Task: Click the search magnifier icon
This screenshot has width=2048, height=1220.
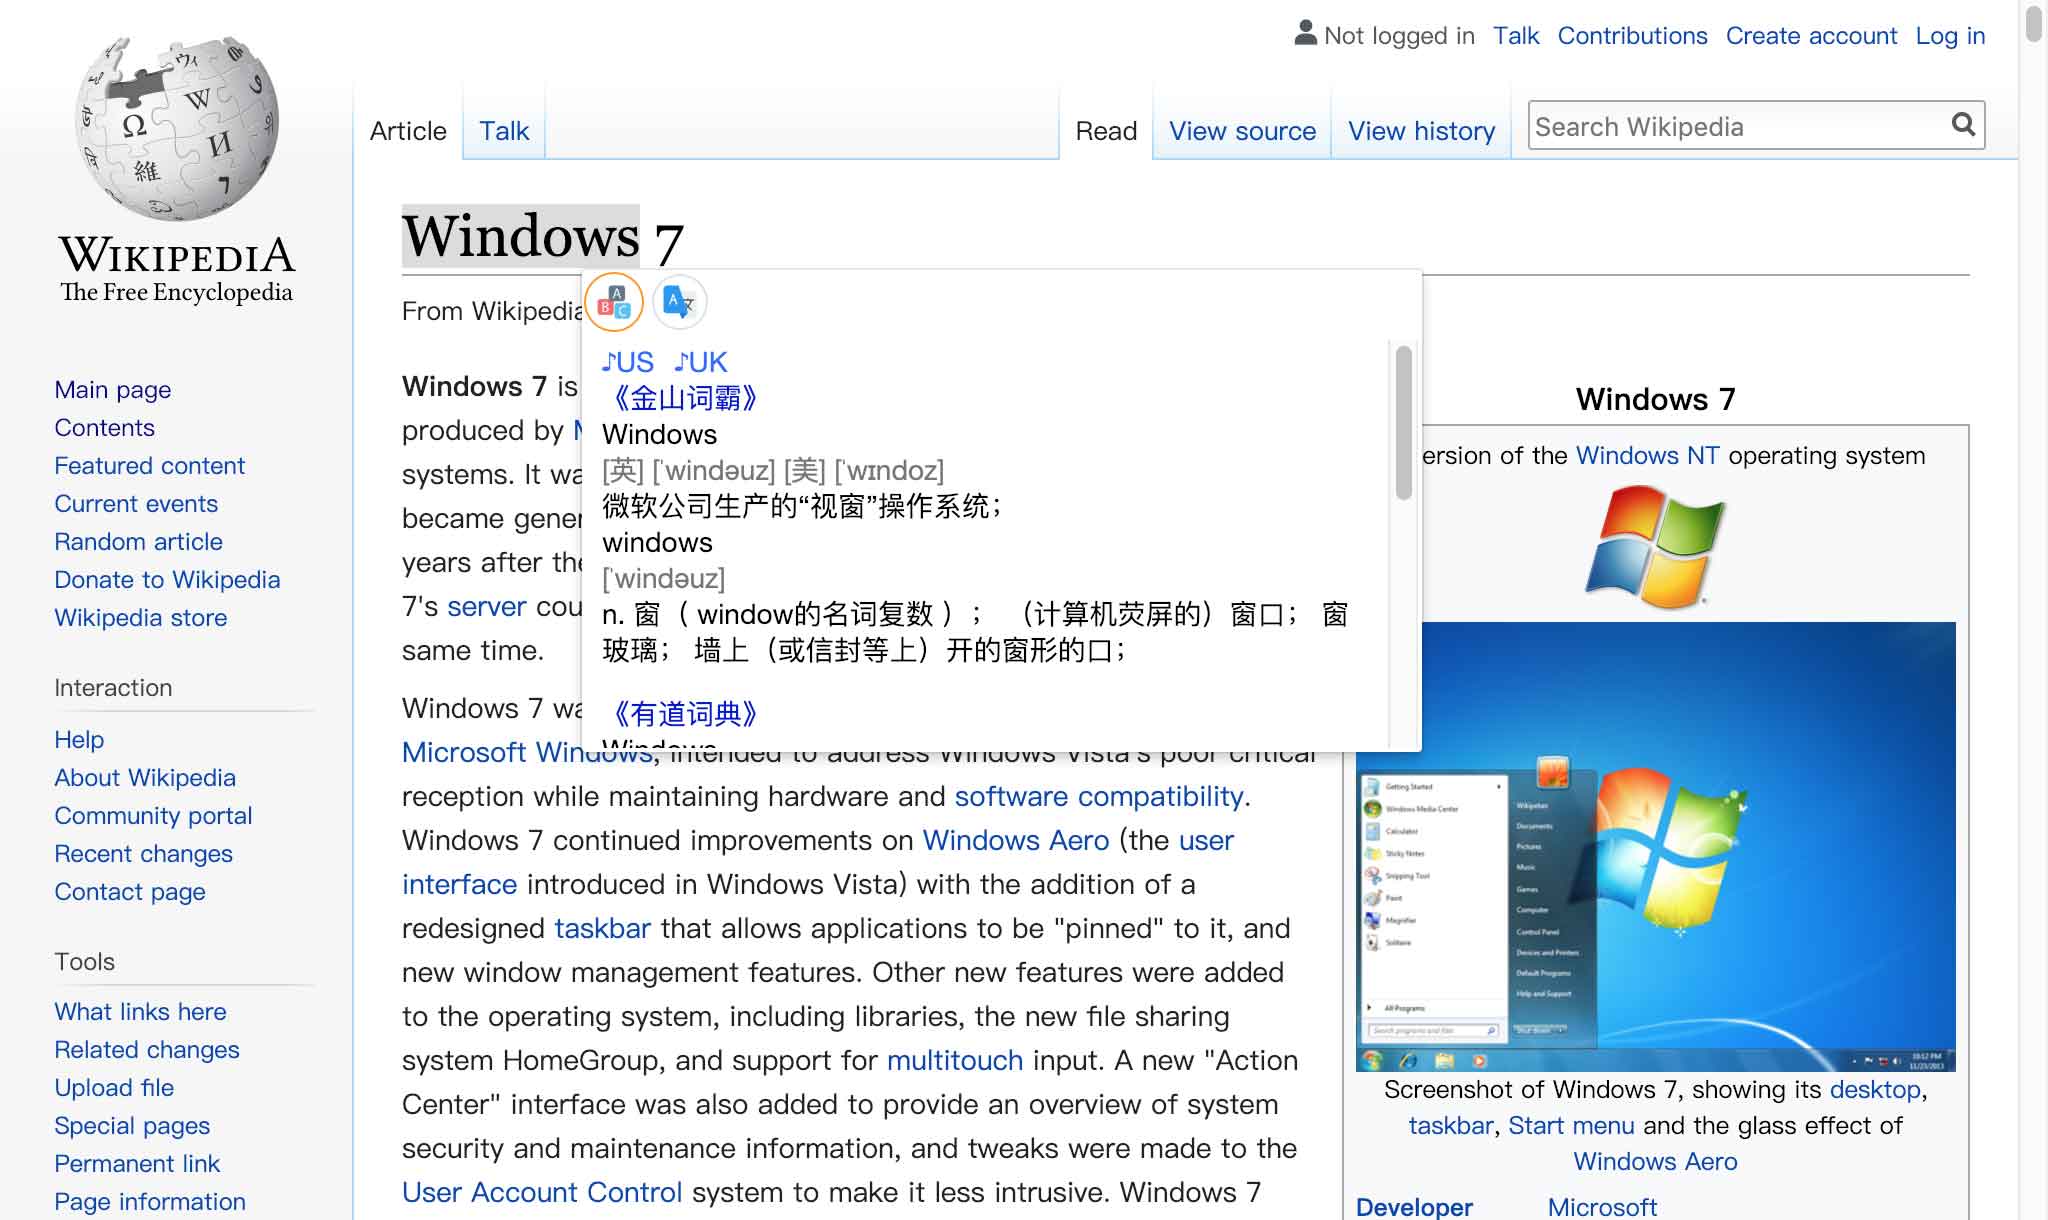Action: coord(1963,125)
